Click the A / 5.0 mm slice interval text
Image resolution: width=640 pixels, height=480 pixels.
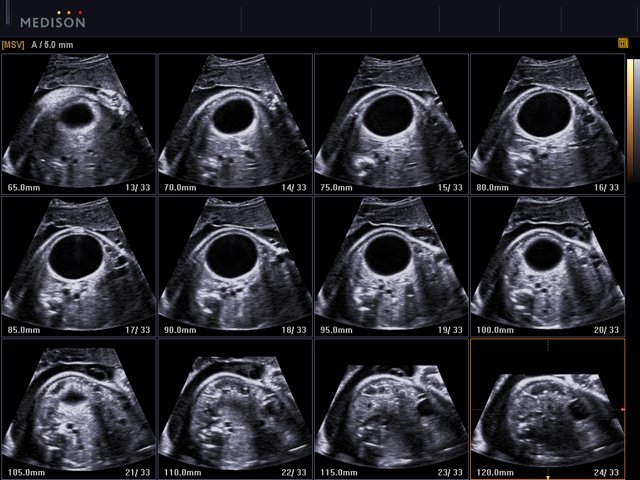[x=51, y=45]
